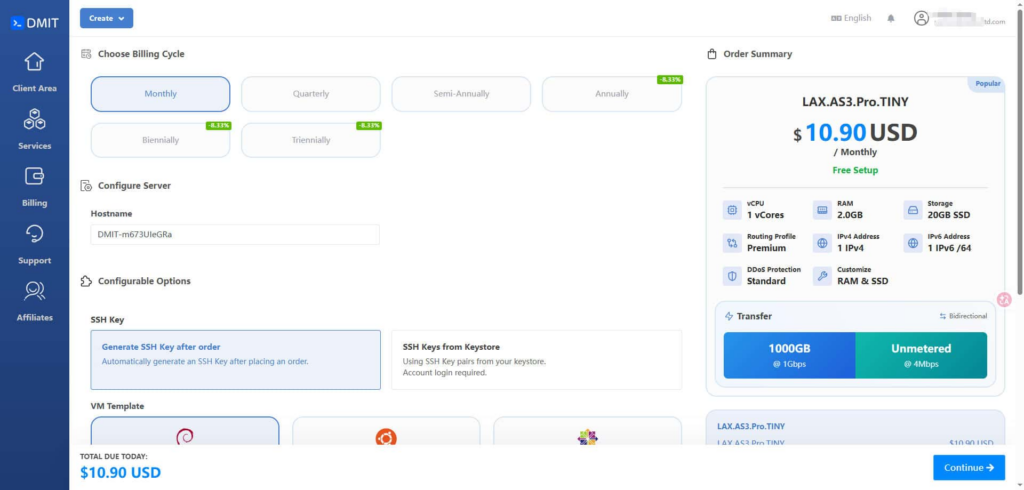The height and width of the screenshot is (490, 1024).
Task: Choose SSH Keys from Keystore option
Action: (536, 360)
